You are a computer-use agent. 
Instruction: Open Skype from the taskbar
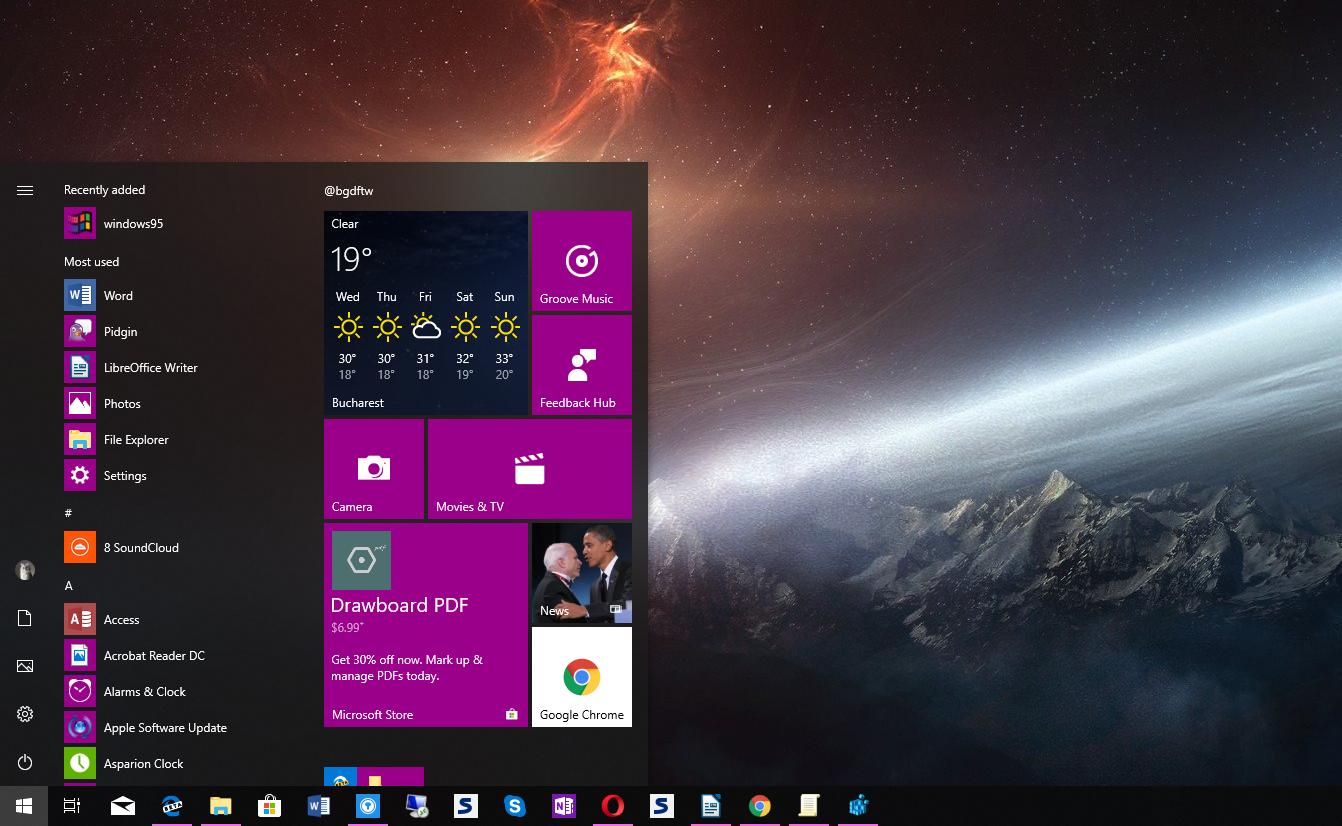pos(515,806)
